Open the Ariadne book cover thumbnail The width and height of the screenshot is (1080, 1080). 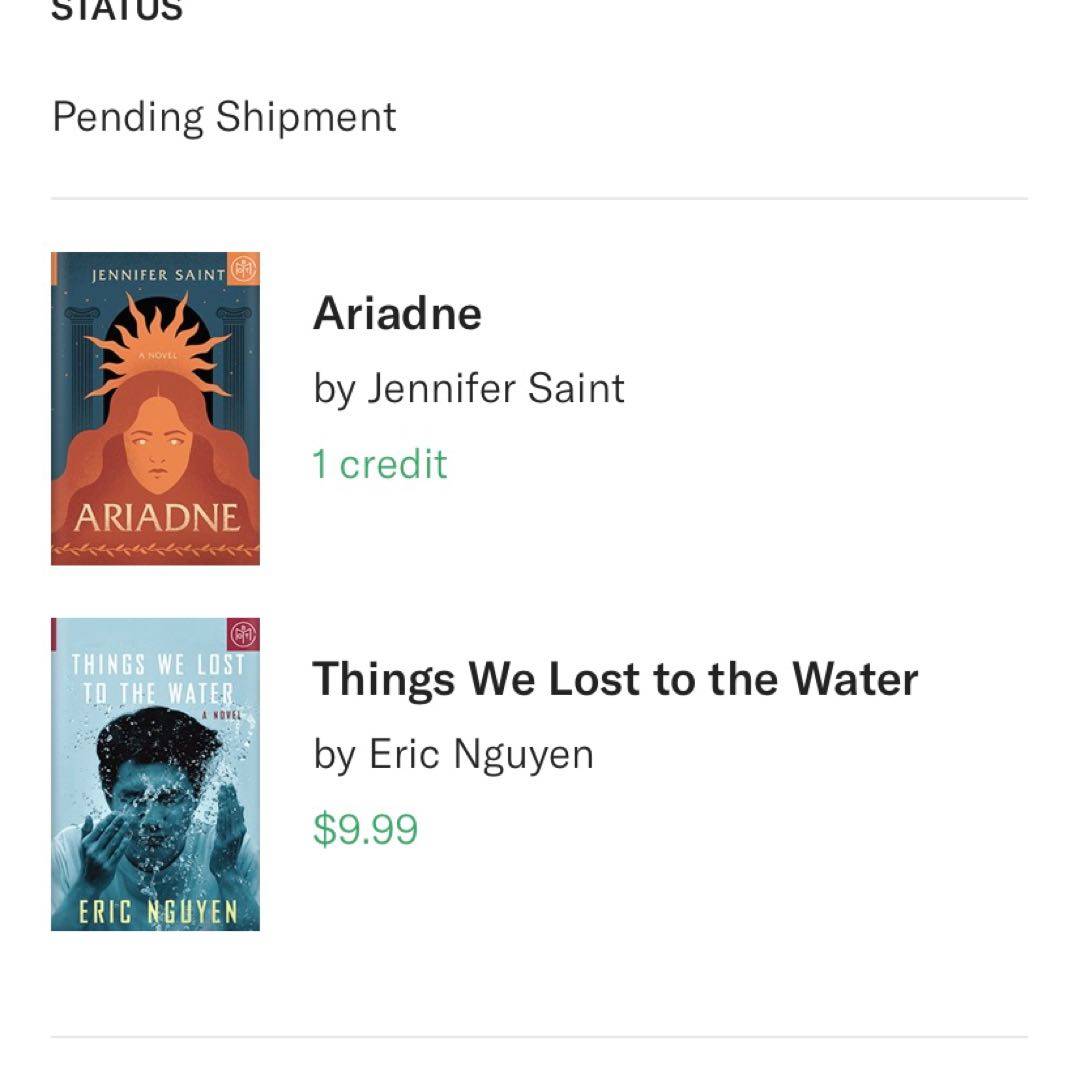click(x=155, y=408)
